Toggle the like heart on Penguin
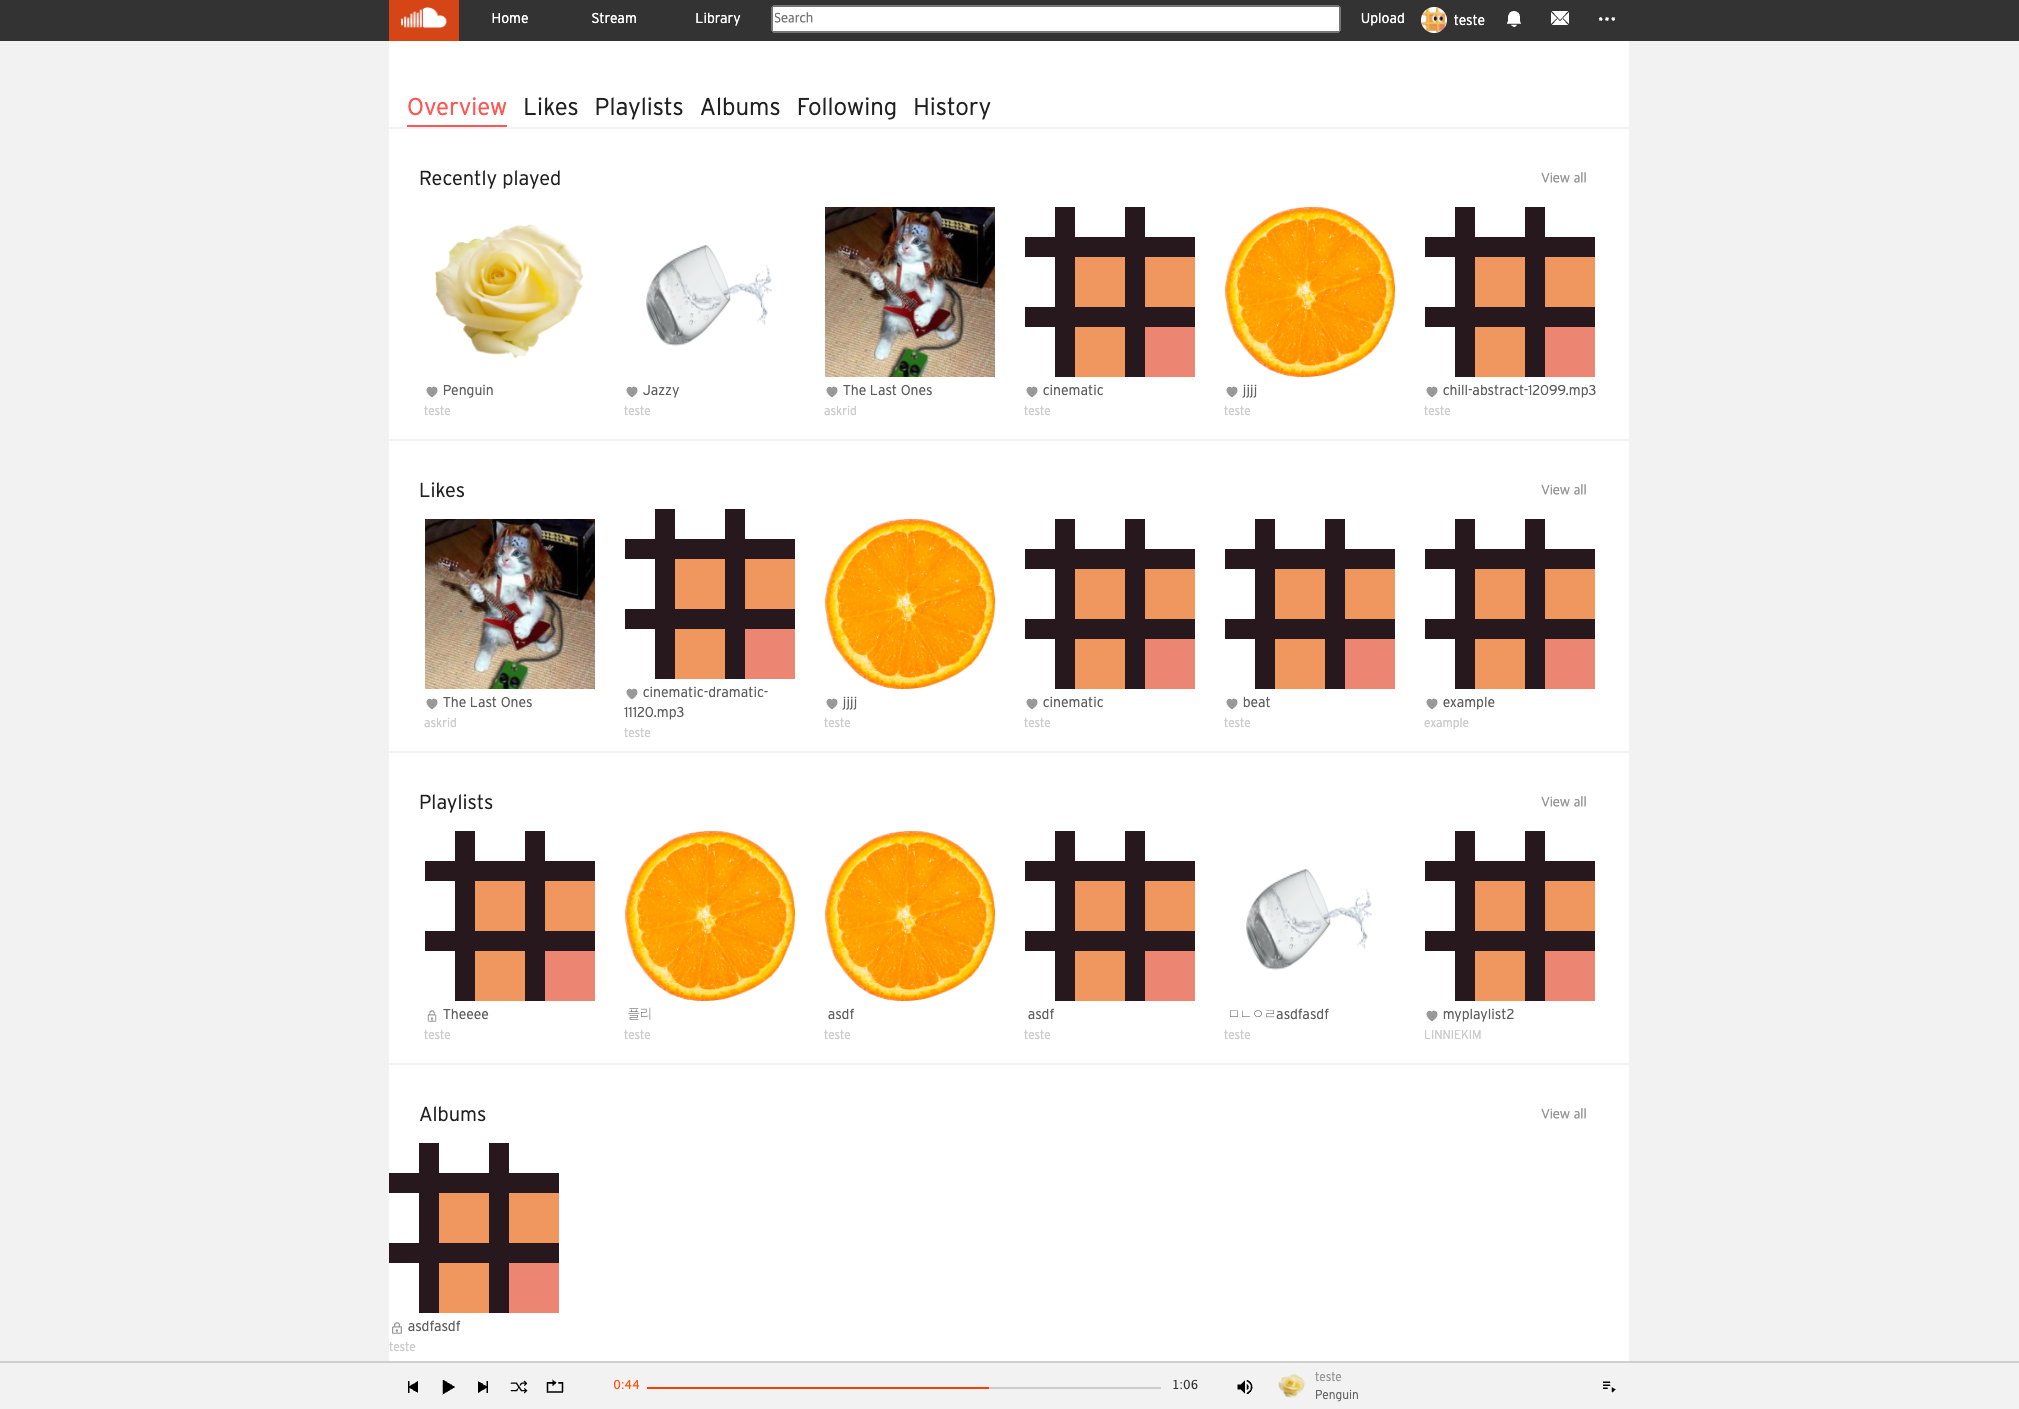 pyautogui.click(x=432, y=391)
